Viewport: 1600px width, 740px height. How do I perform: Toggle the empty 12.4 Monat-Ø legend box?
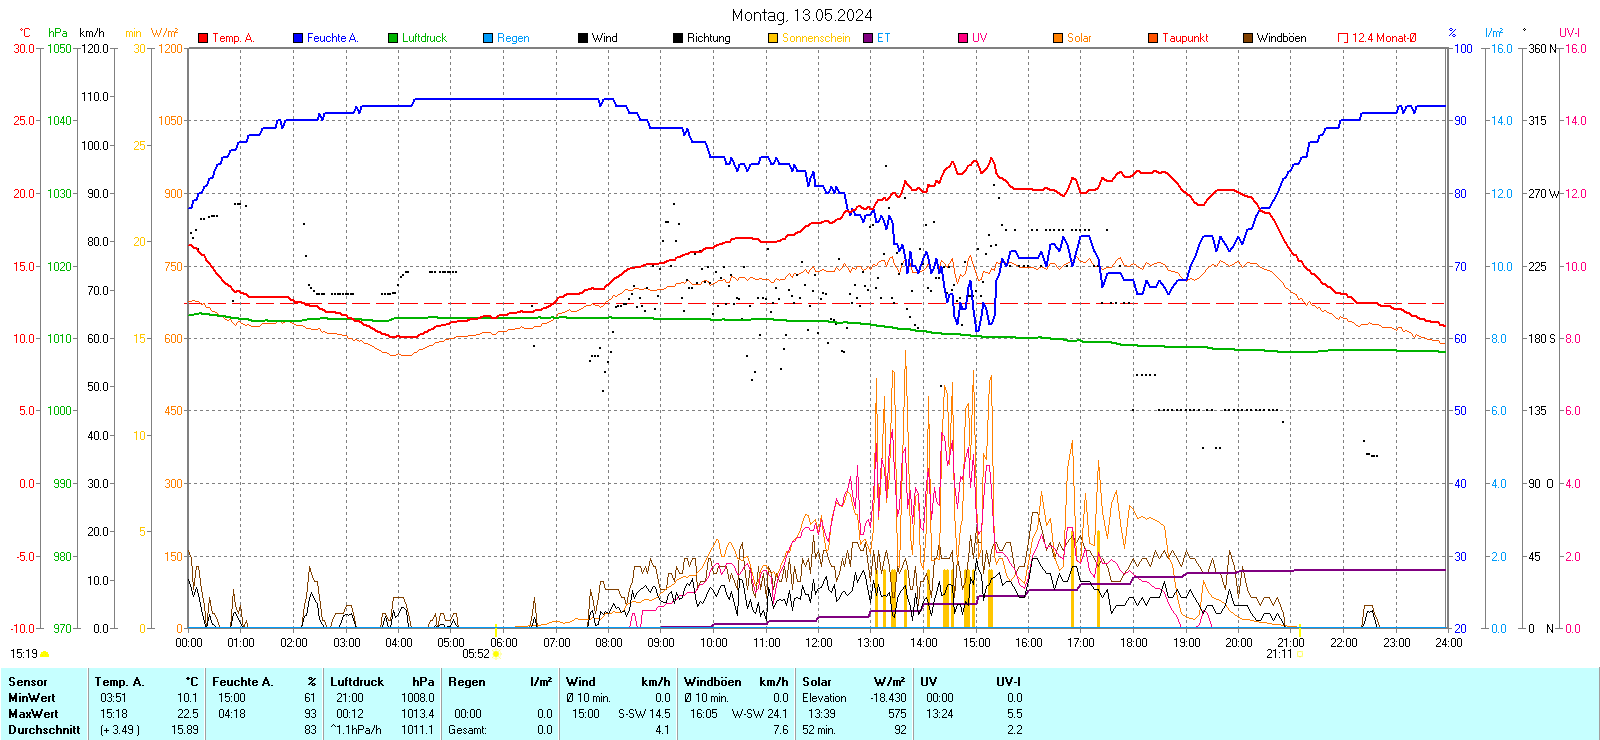[x=1343, y=38]
